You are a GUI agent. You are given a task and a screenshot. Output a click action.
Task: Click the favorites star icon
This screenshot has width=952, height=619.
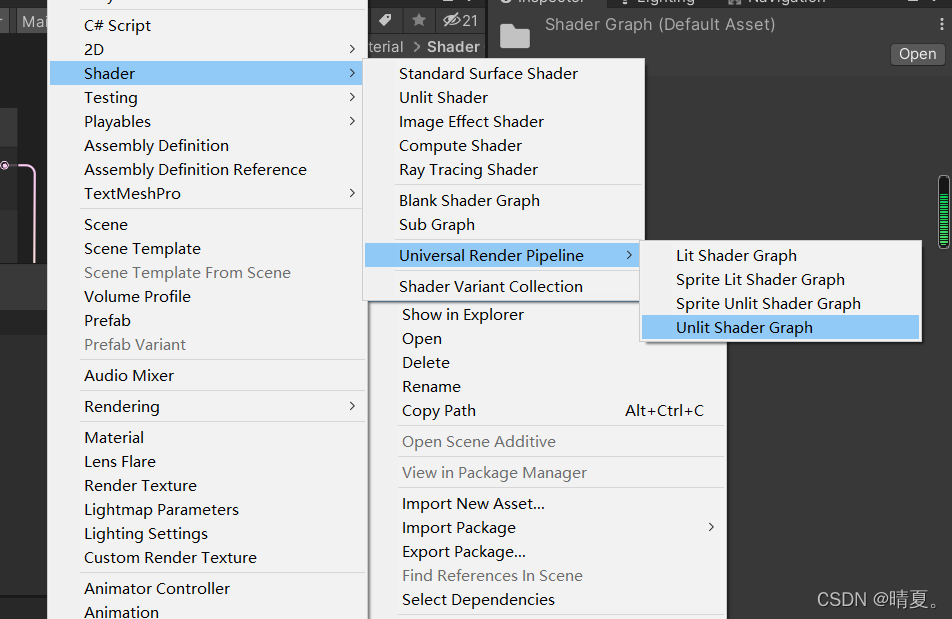click(x=418, y=21)
